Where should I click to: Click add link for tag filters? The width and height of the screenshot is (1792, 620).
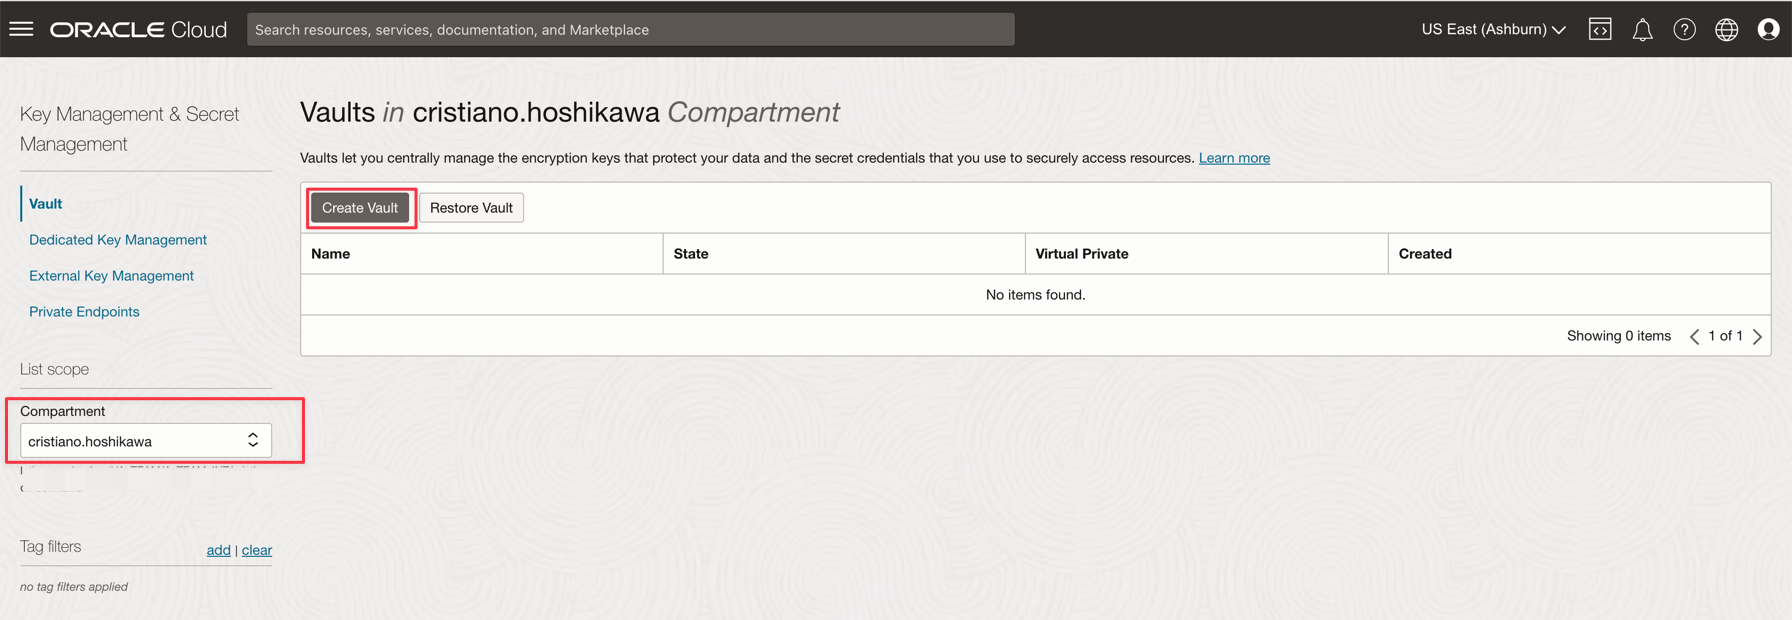(218, 550)
